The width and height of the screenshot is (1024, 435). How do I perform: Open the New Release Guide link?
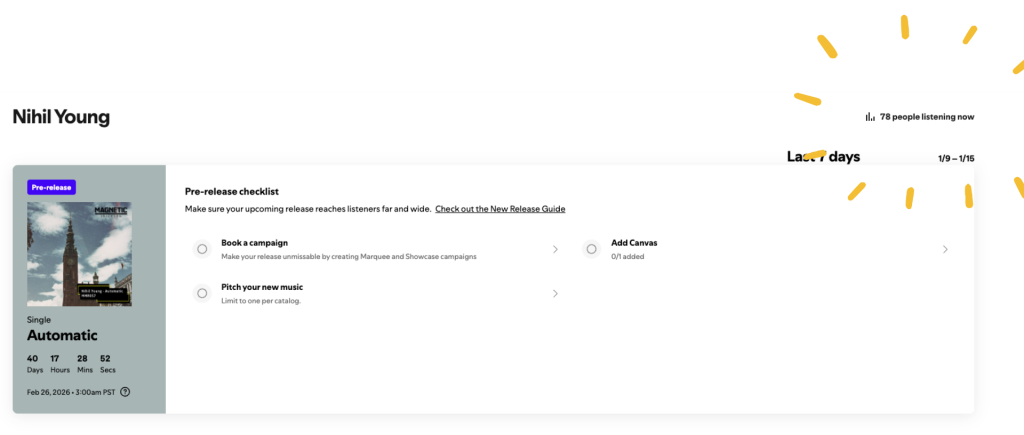500,209
